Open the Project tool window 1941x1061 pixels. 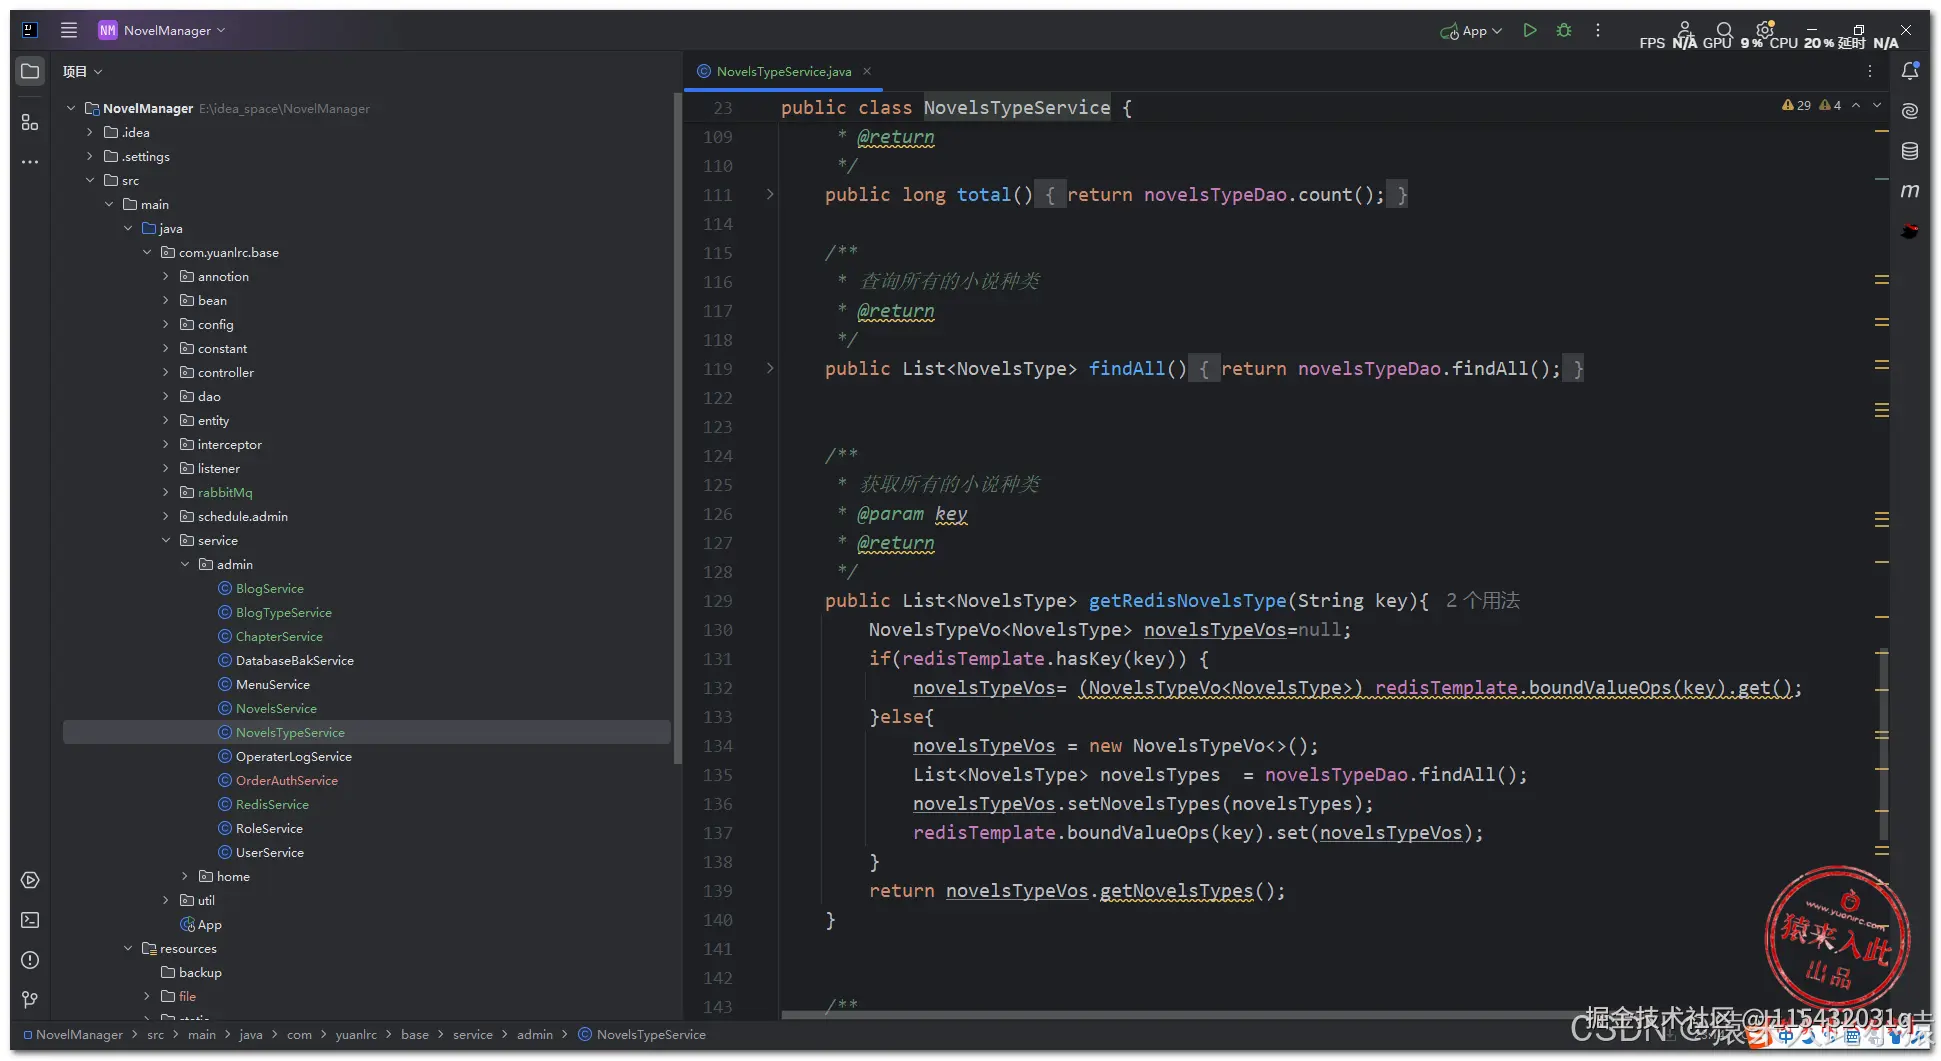pos(30,71)
